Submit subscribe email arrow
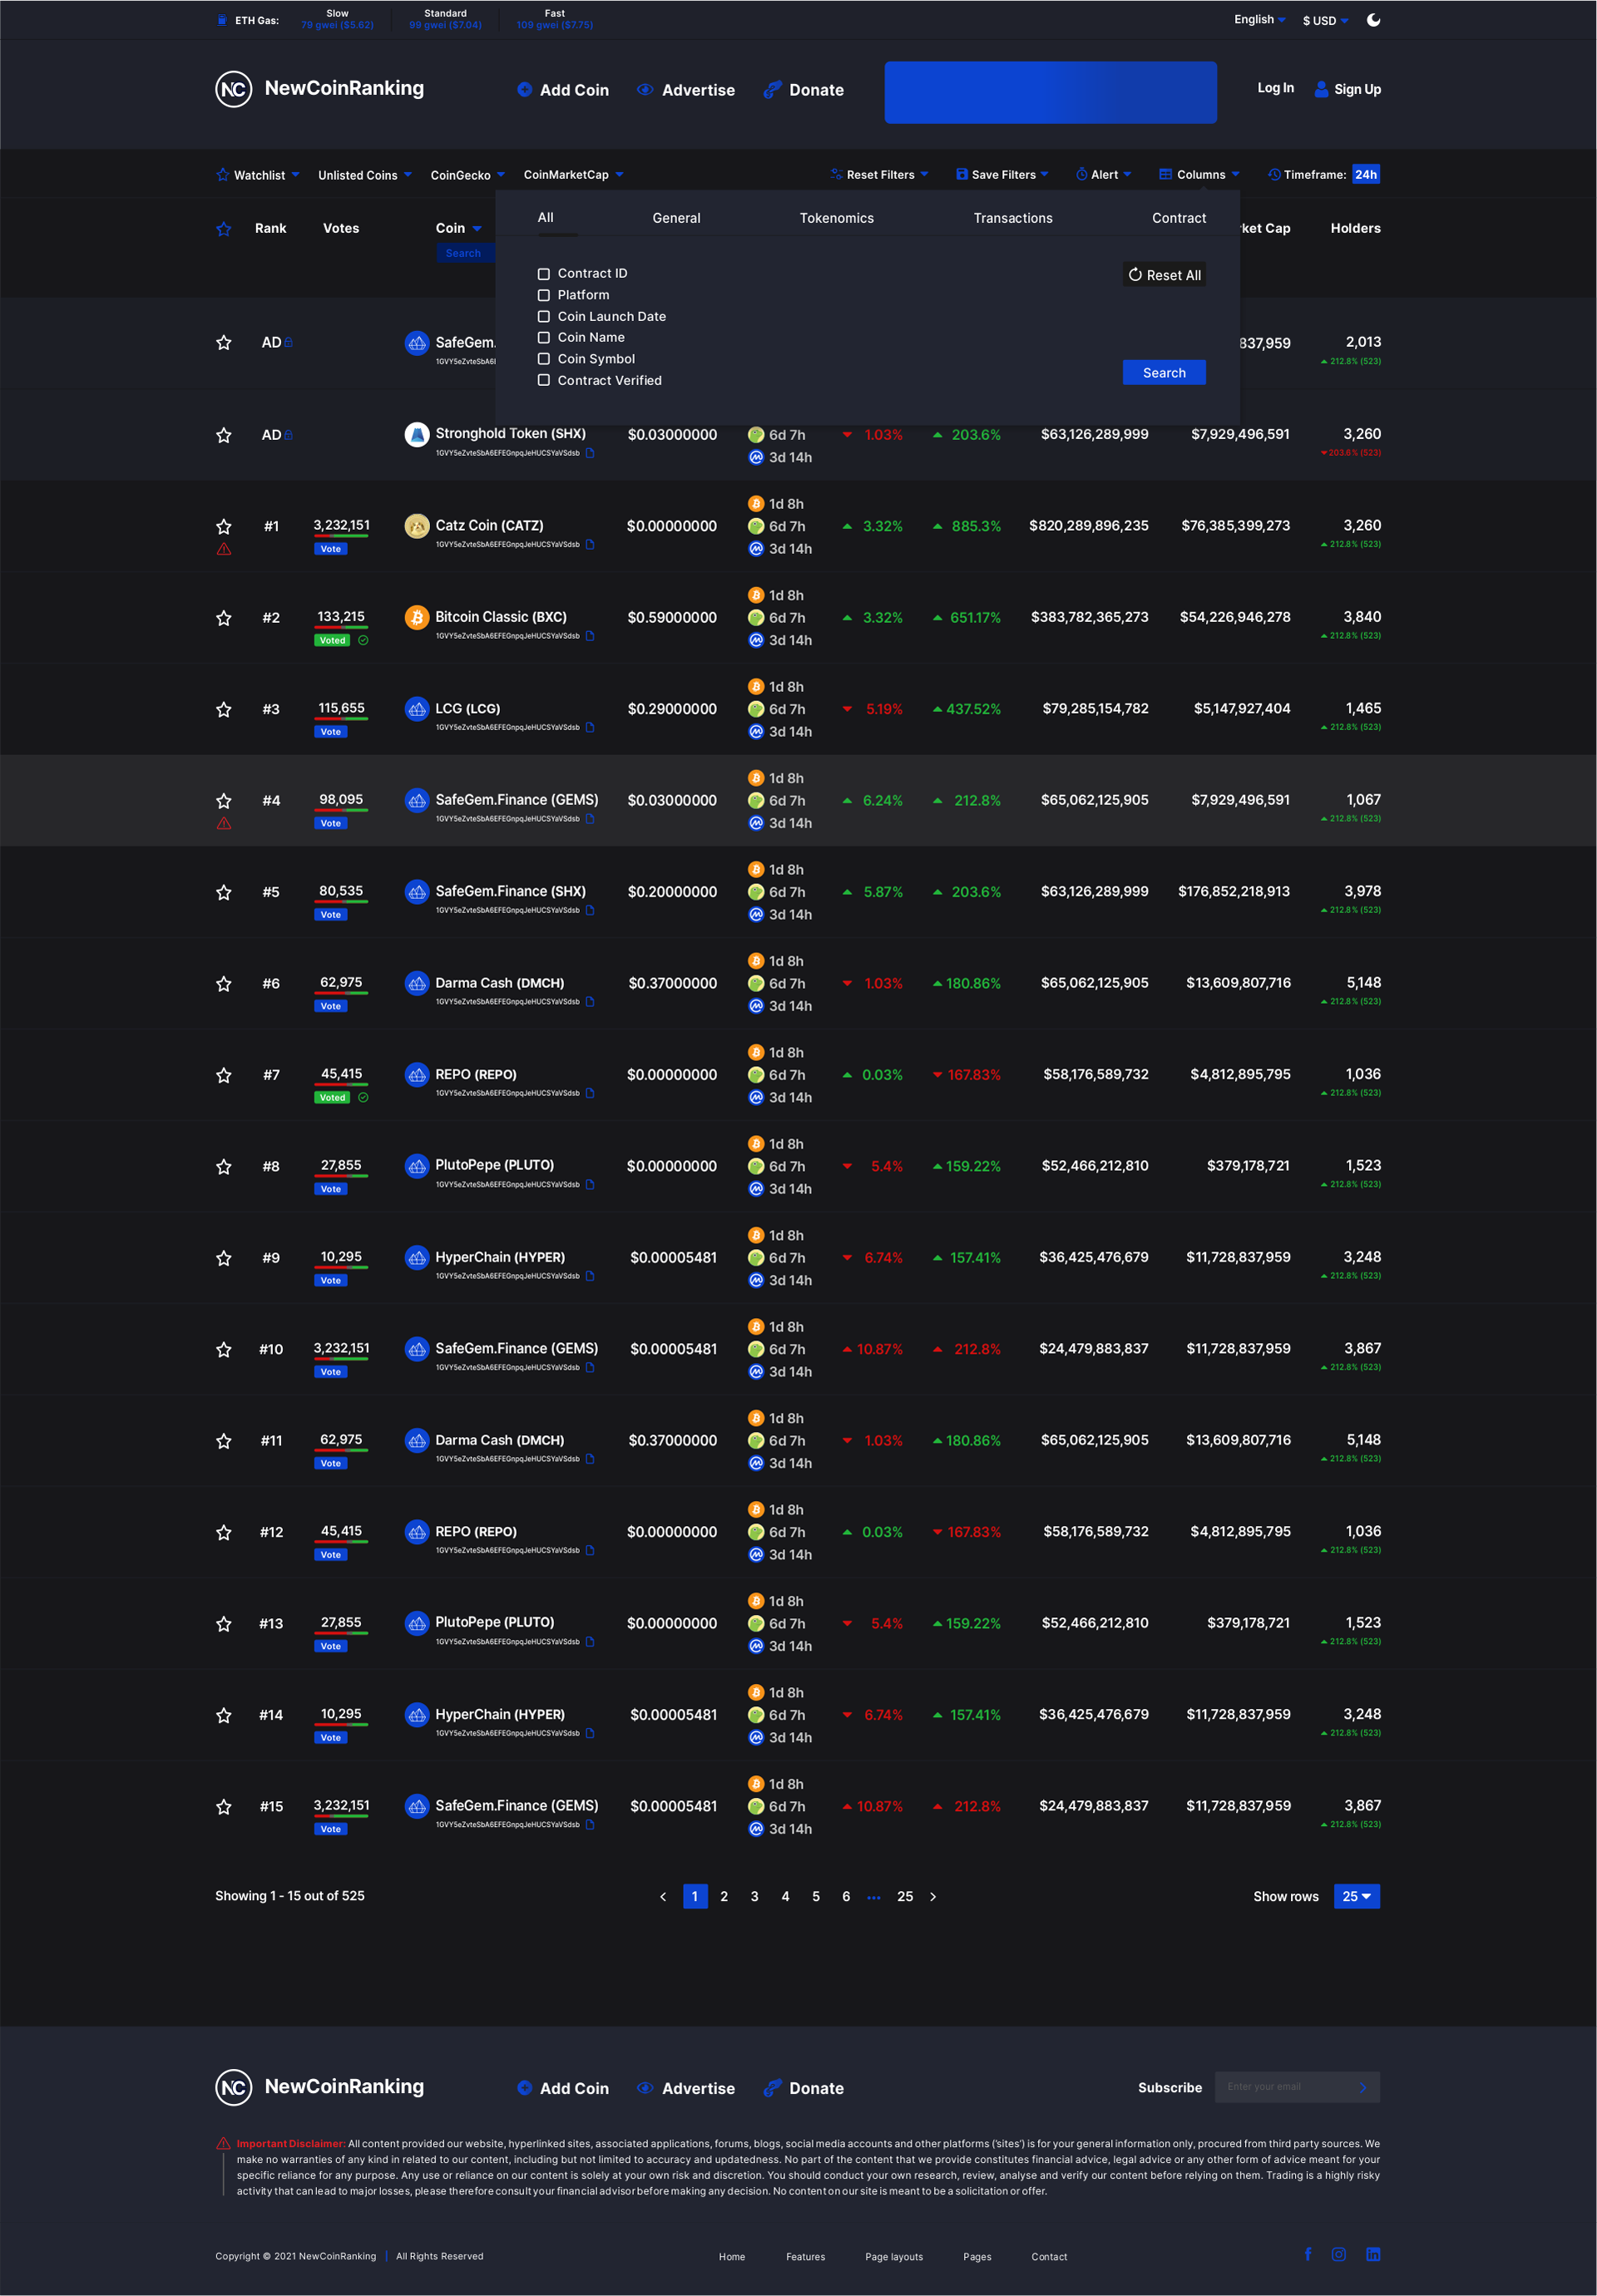This screenshot has width=1597, height=2296. pyautogui.click(x=1363, y=2087)
